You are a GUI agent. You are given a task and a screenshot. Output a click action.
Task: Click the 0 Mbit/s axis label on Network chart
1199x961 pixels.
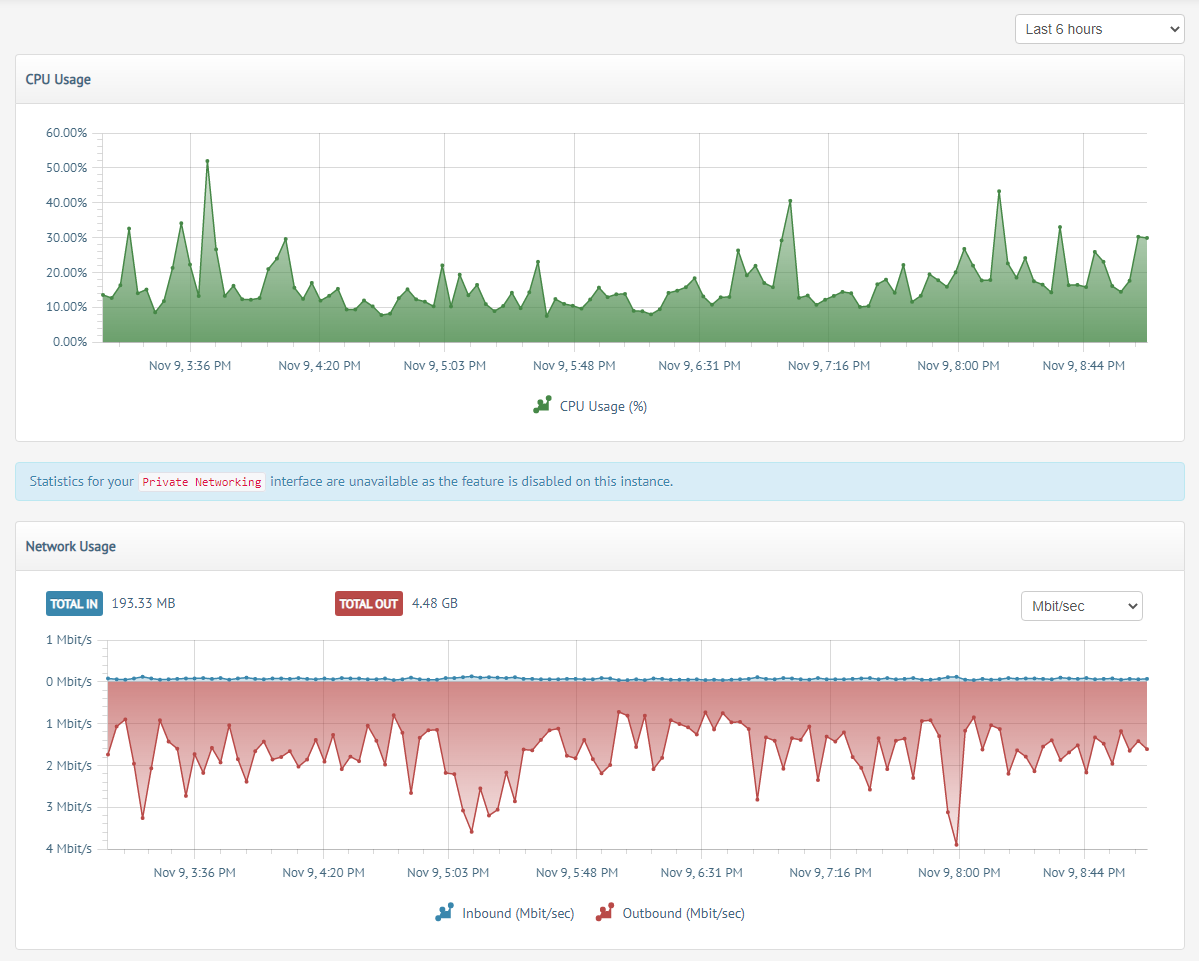click(69, 682)
